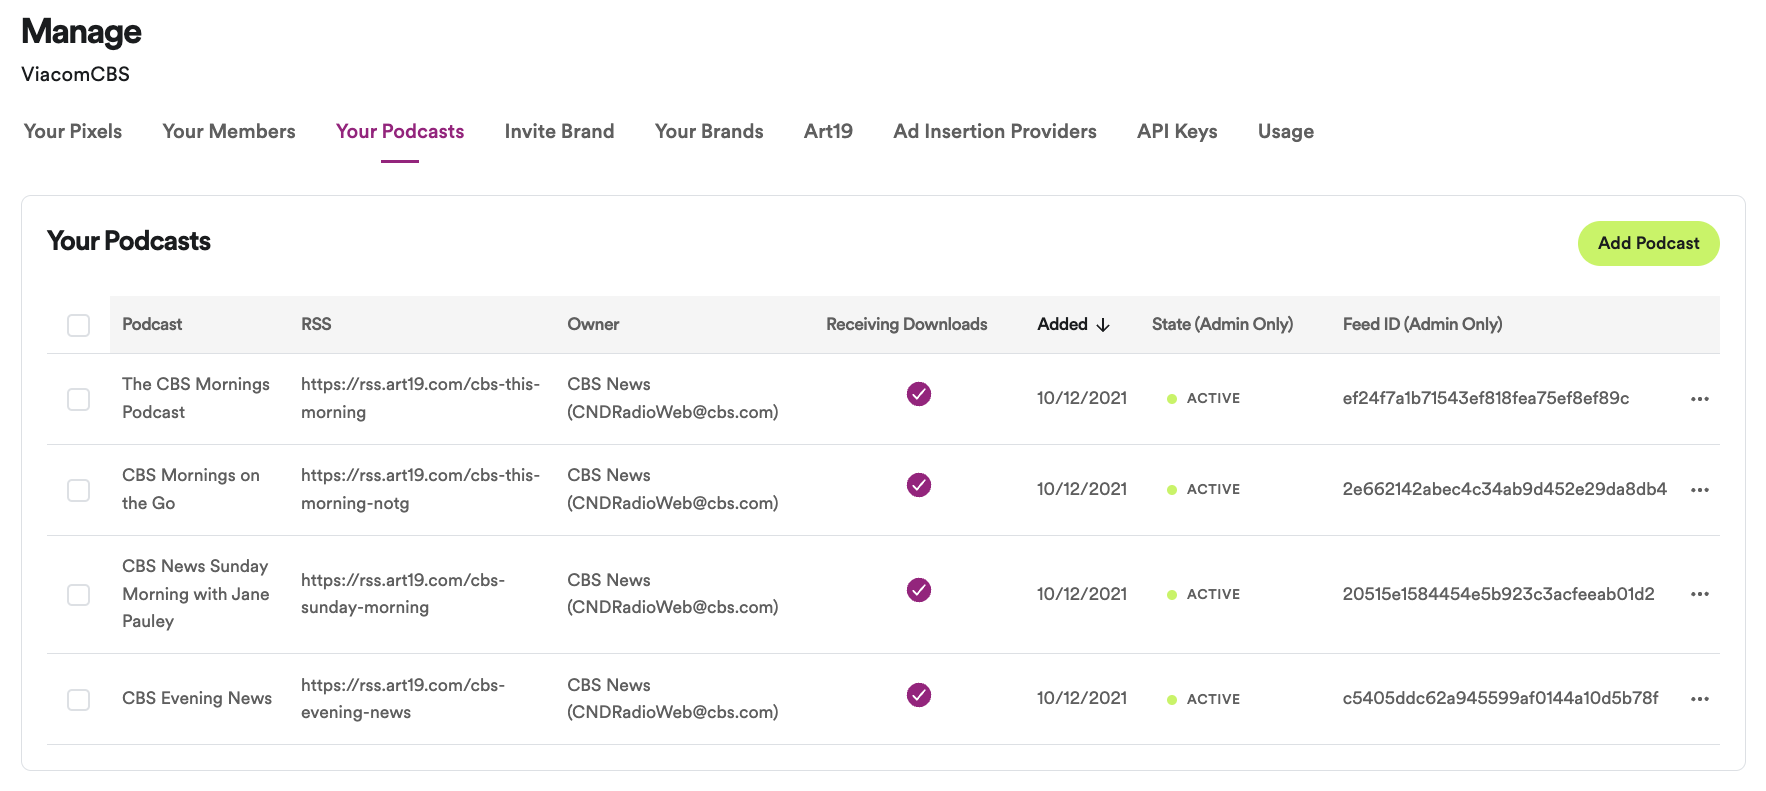Open CBS Evening News podcast name
1766x791 pixels.
197,698
